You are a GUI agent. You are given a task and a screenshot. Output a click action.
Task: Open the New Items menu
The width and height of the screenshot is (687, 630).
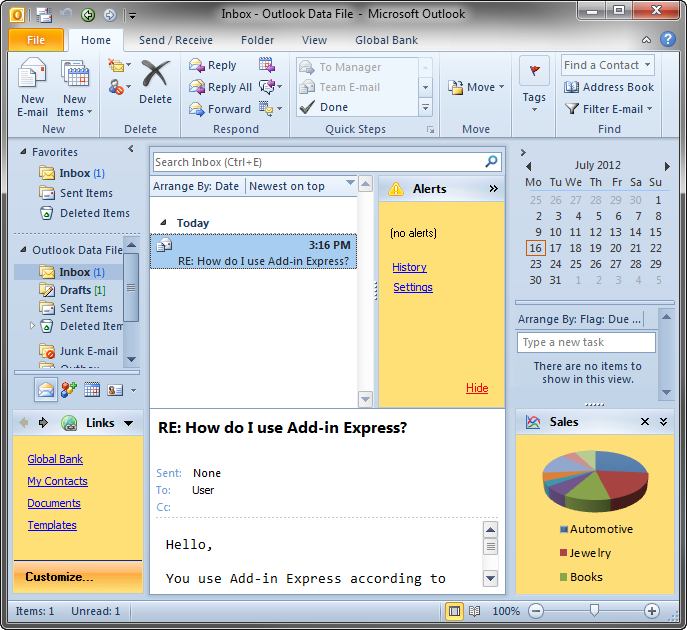(74, 88)
